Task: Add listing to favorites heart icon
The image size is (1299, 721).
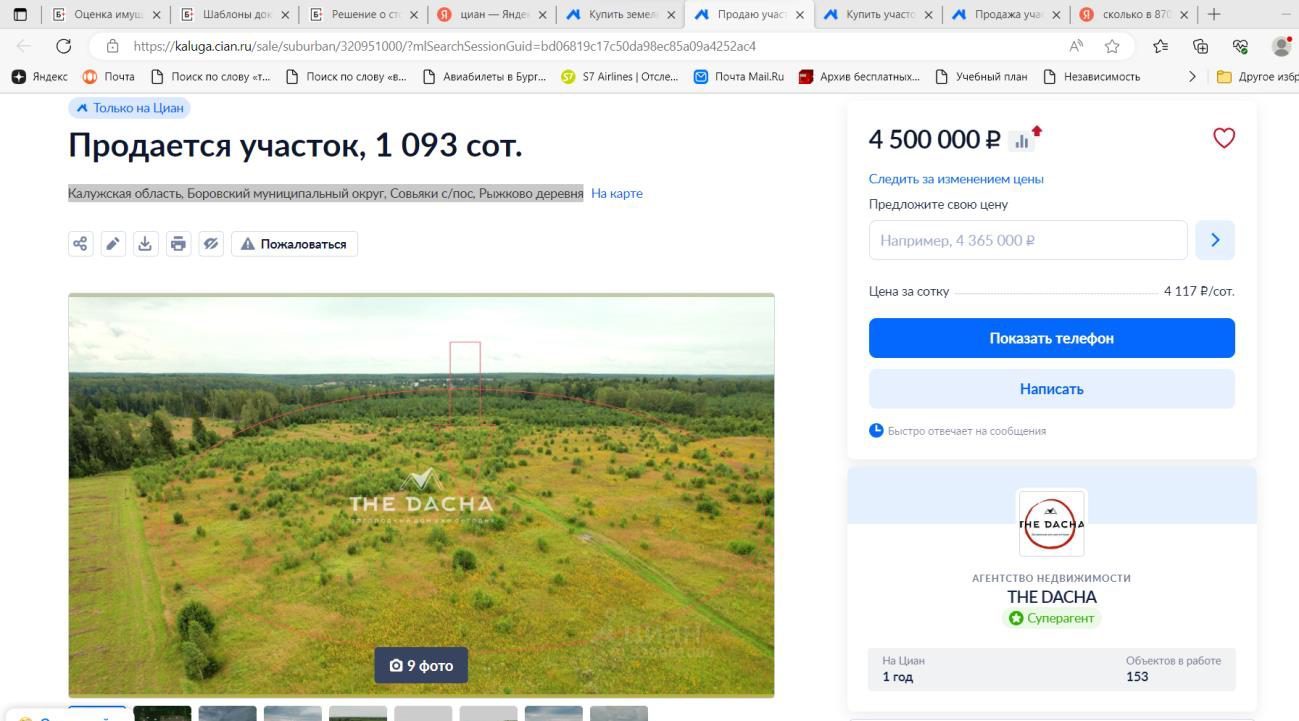Action: tap(1223, 138)
